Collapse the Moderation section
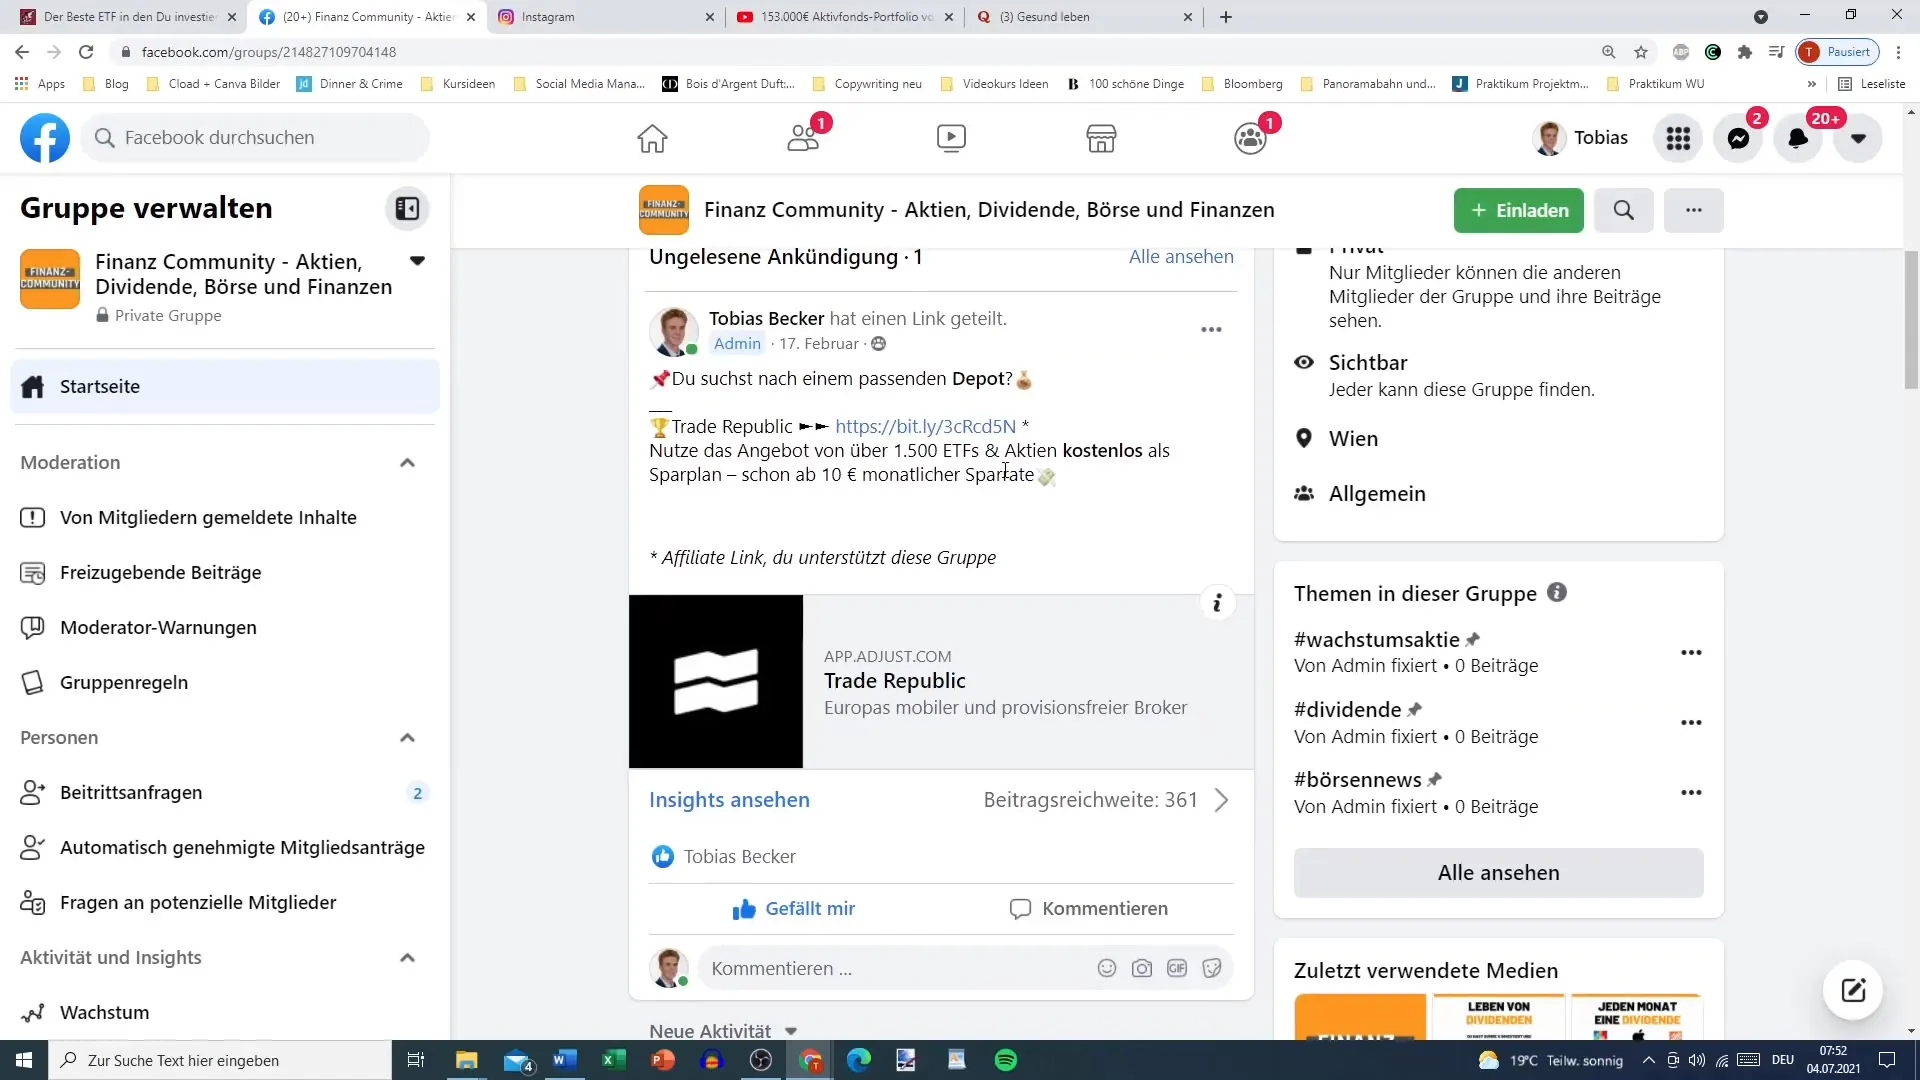Screen dimensions: 1920x1080 tap(407, 463)
